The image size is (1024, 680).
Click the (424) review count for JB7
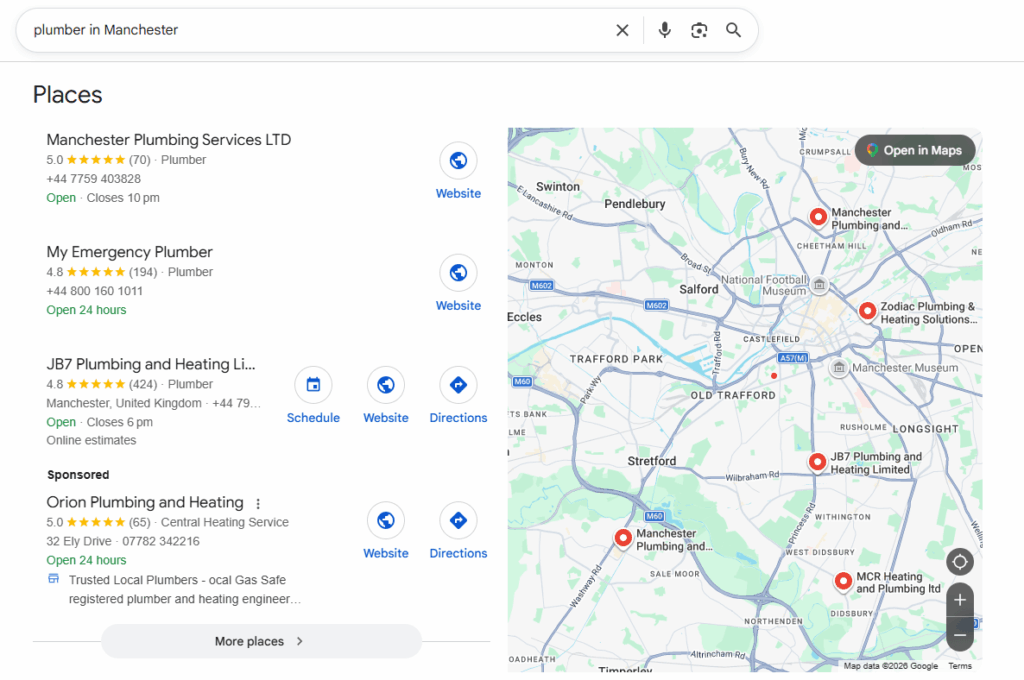[x=143, y=384]
